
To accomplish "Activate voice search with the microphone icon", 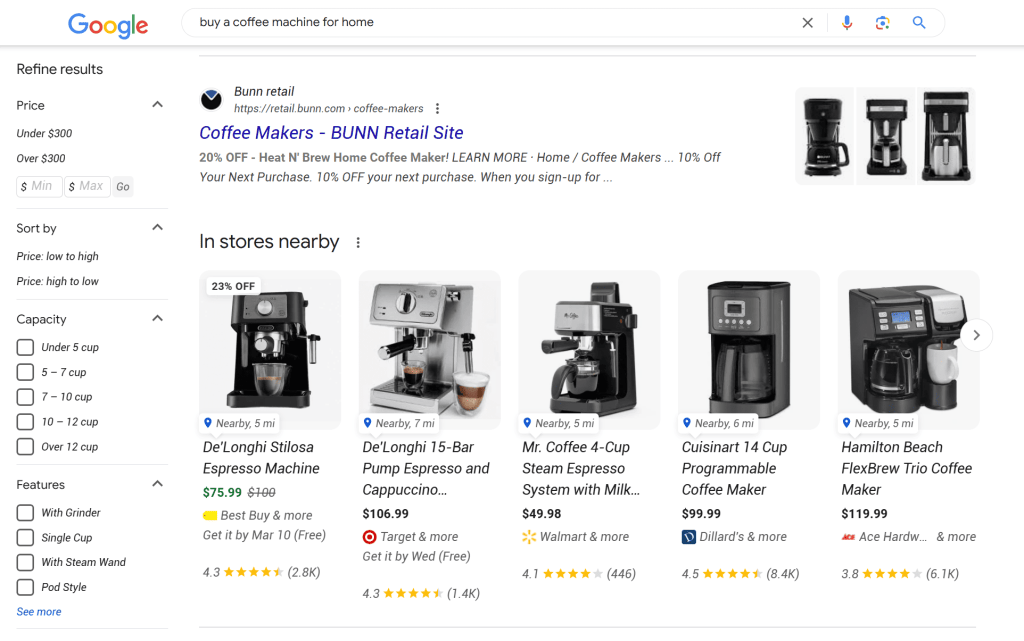I will tap(847, 22).
